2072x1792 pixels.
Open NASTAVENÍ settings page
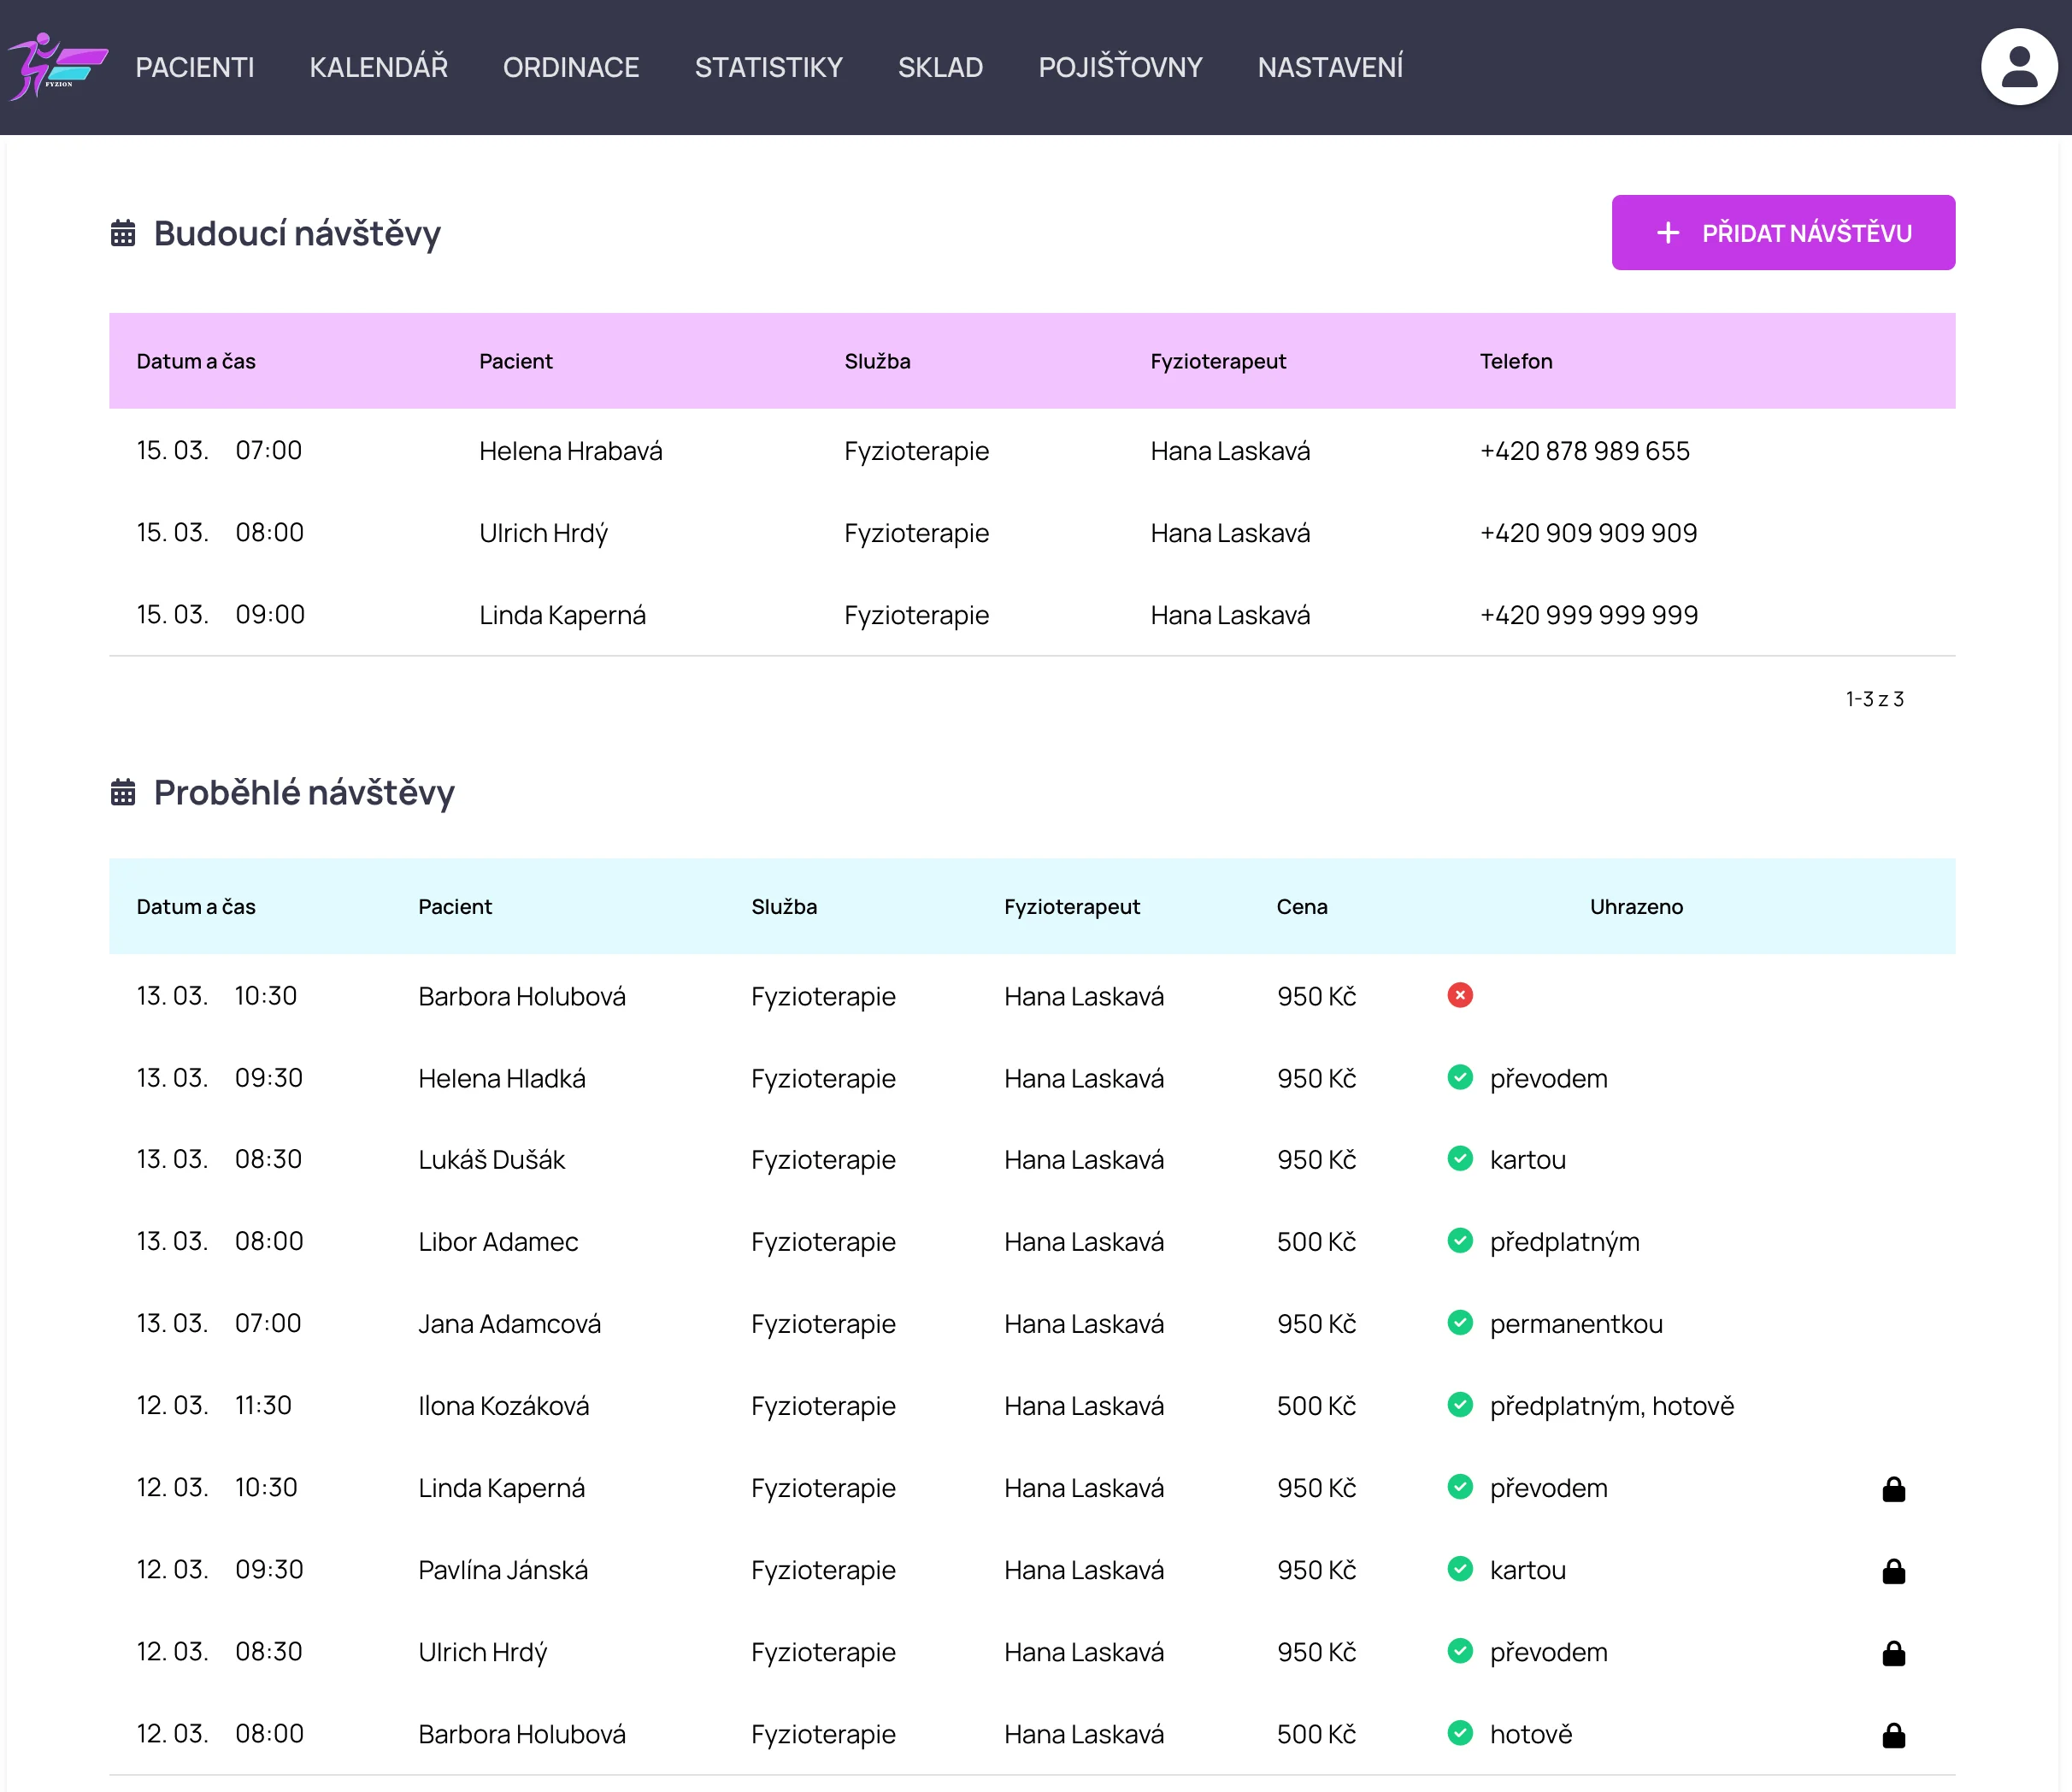(1330, 67)
